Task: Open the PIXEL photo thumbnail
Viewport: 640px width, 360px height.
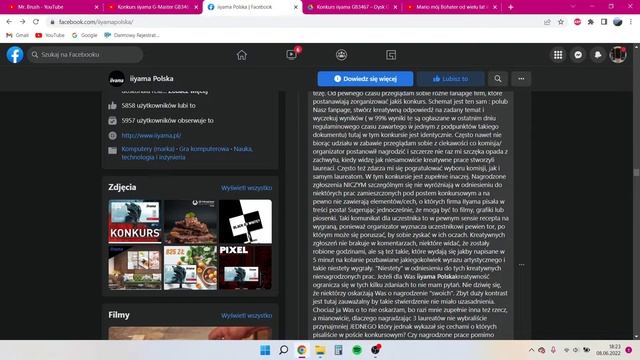Action: point(245,268)
